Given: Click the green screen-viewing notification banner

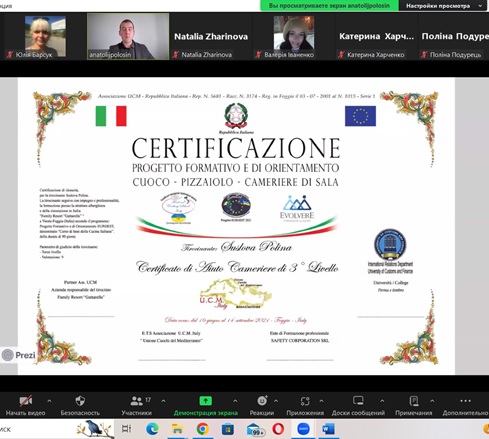Looking at the screenshot, I should tap(329, 6).
